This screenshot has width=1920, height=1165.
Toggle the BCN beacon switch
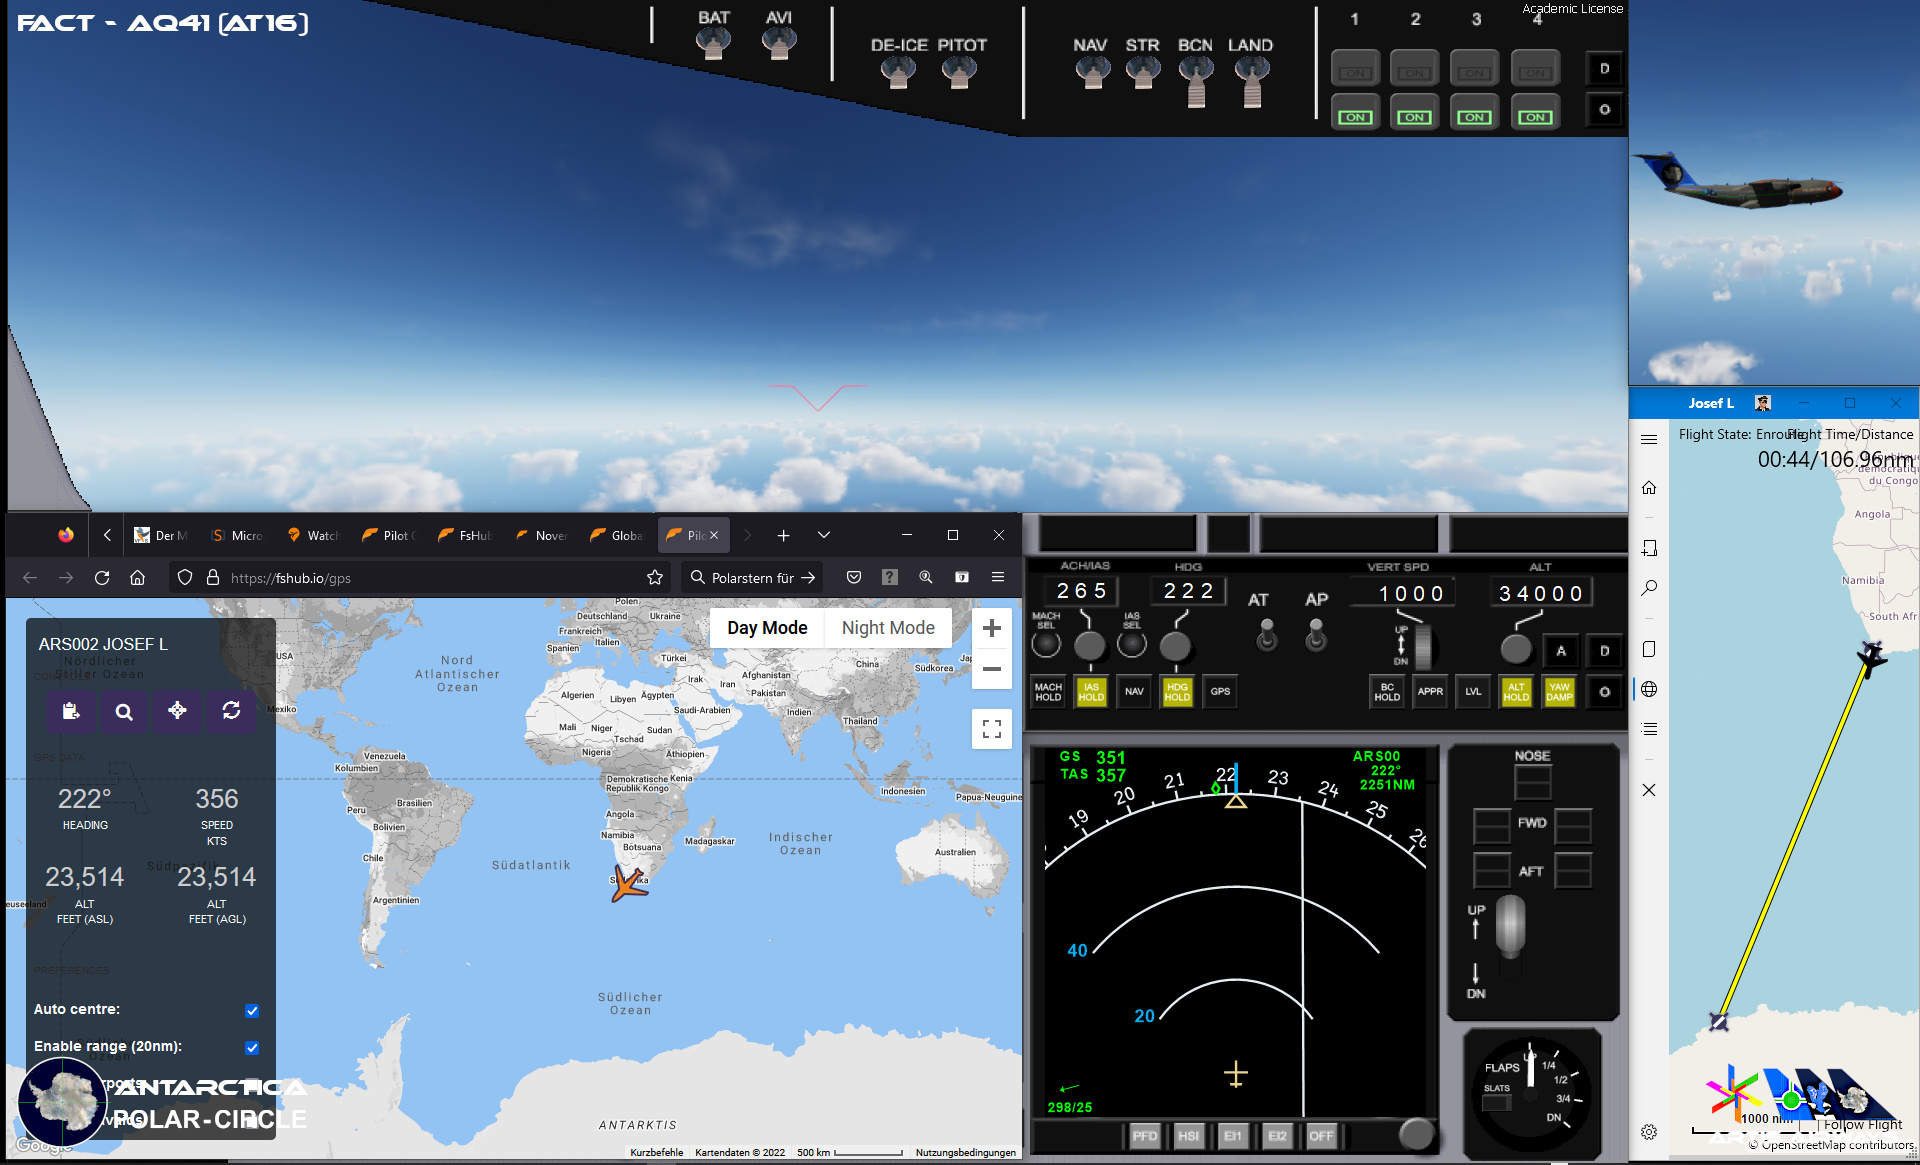pyautogui.click(x=1196, y=80)
